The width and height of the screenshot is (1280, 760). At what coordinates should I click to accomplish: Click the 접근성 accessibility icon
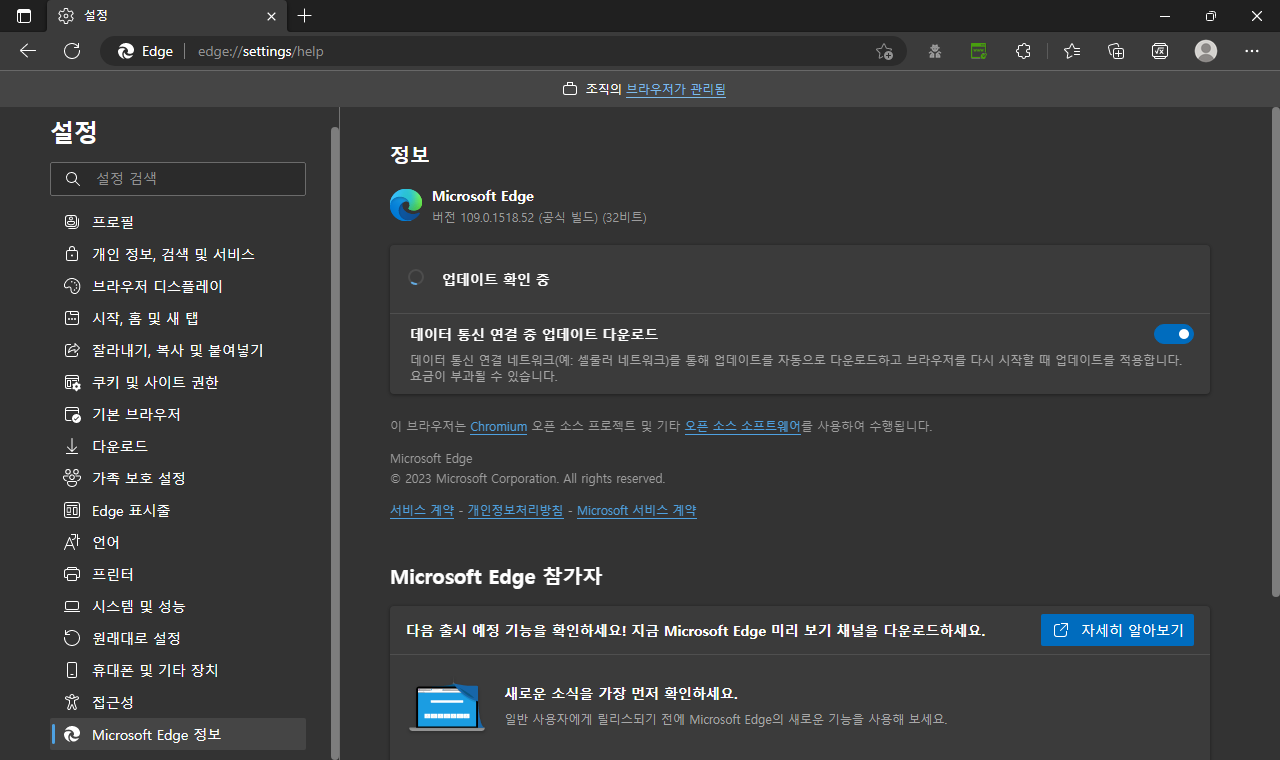72,702
